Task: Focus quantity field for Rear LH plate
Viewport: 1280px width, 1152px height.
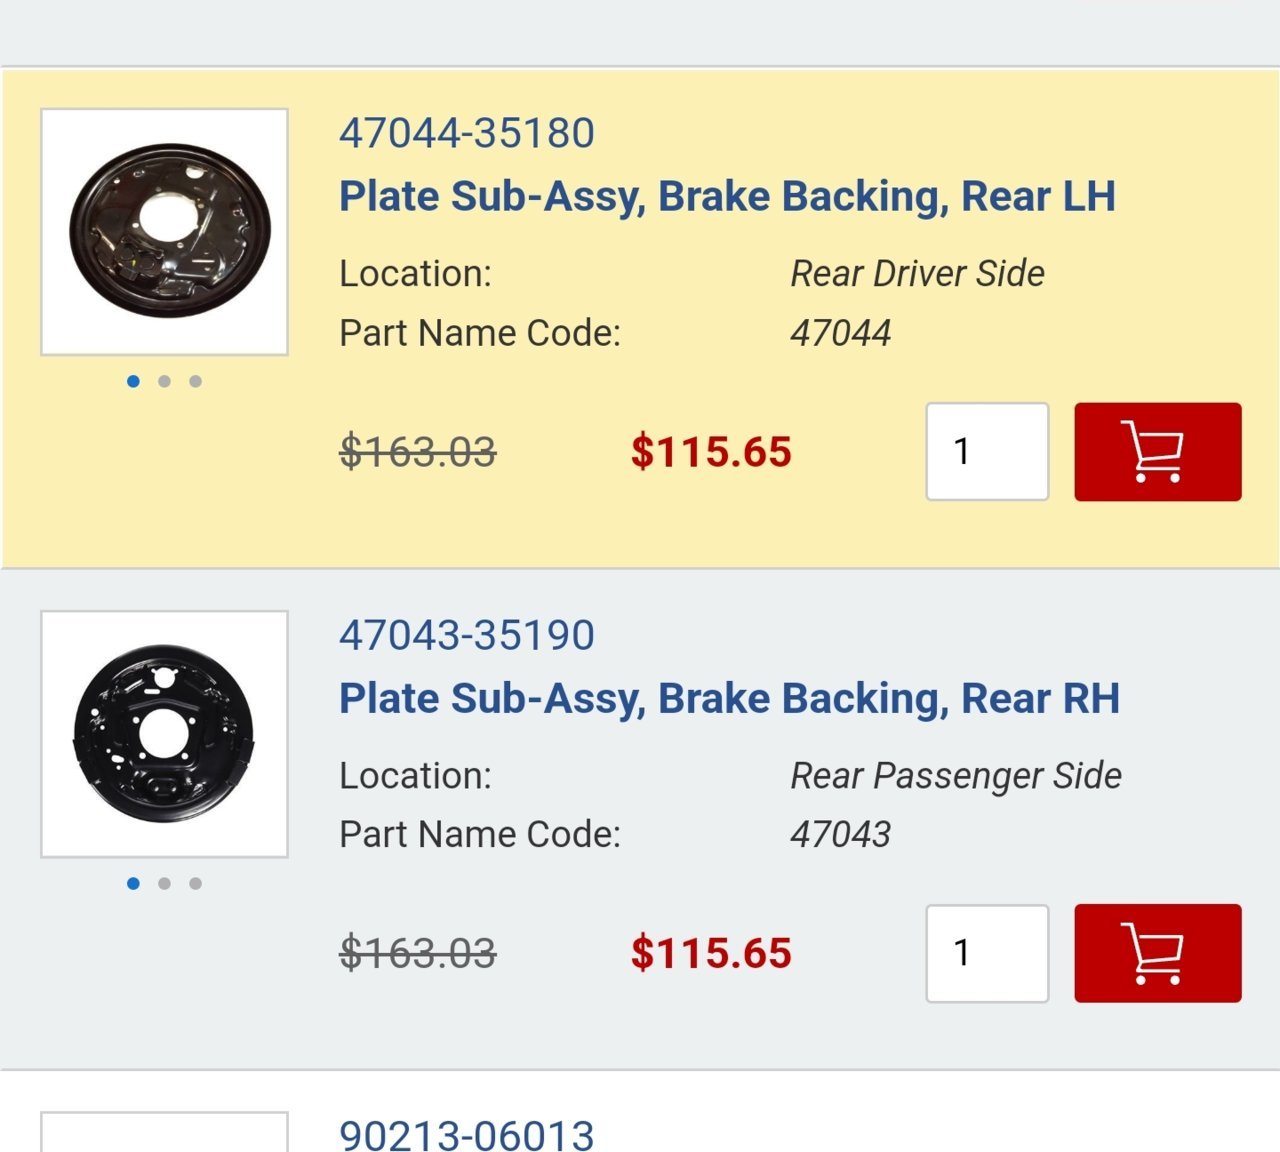Action: tap(987, 452)
